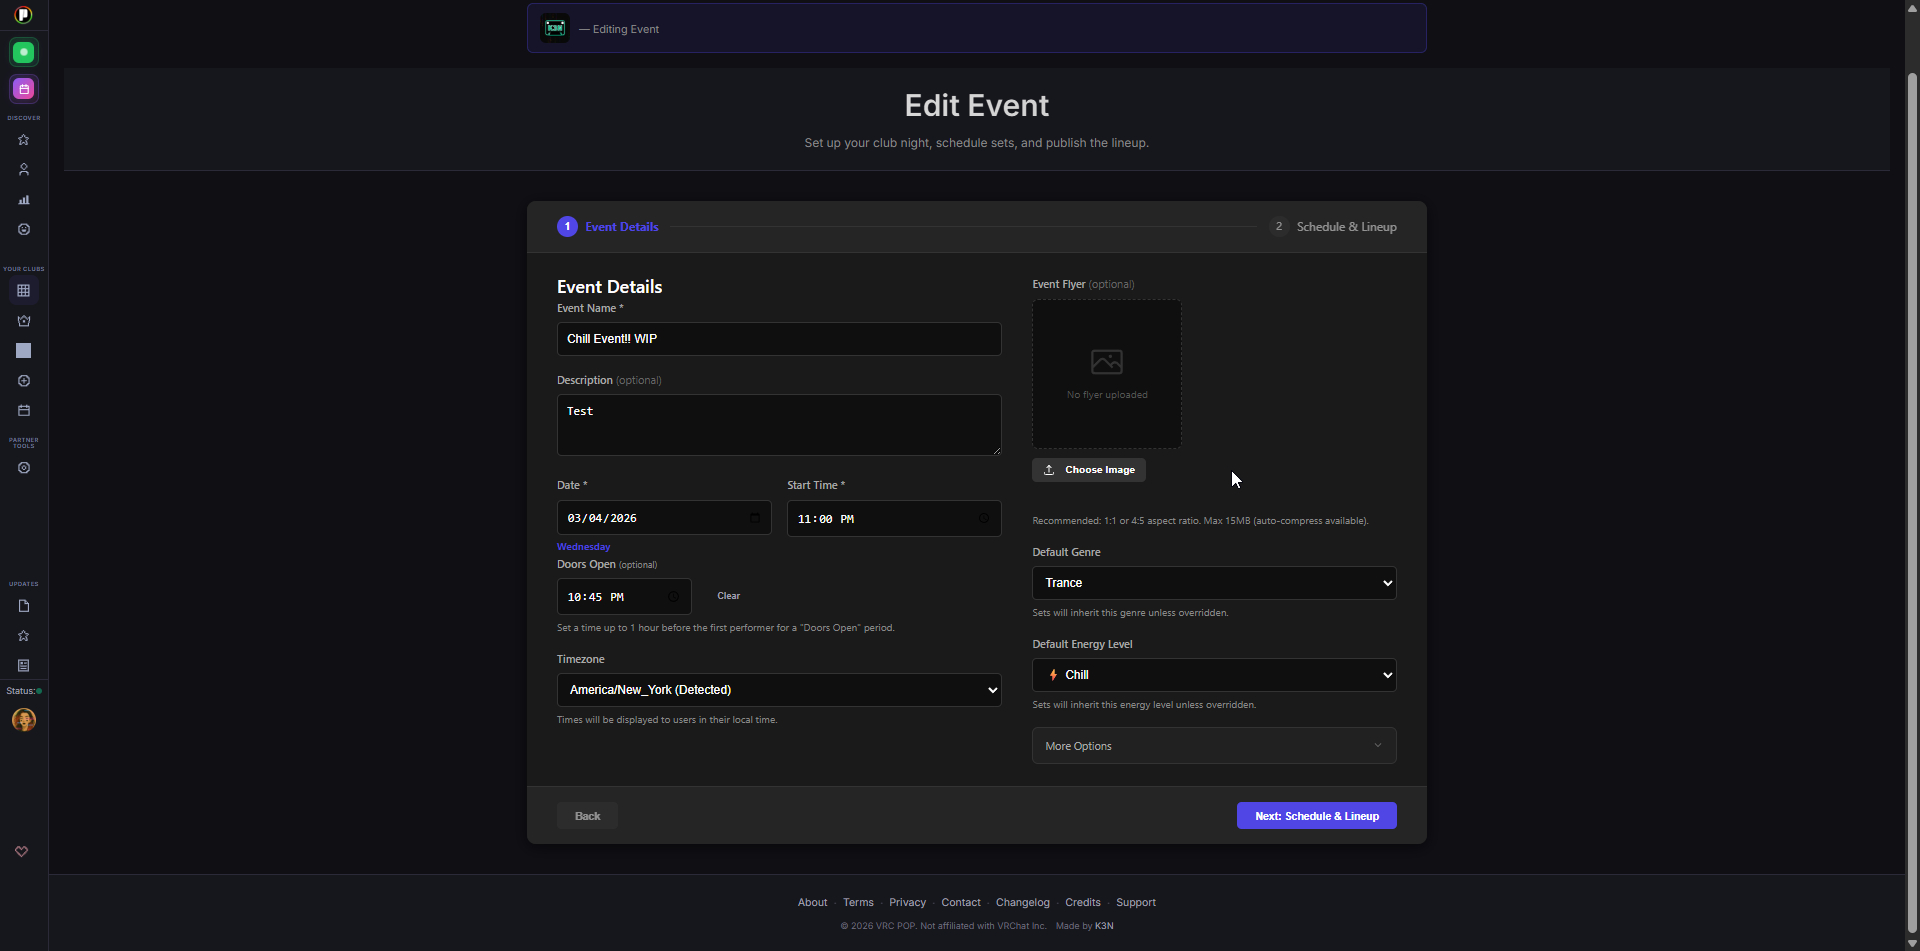Open the date picker calendar icon
Viewport: 1920px width, 951px height.
click(755, 518)
